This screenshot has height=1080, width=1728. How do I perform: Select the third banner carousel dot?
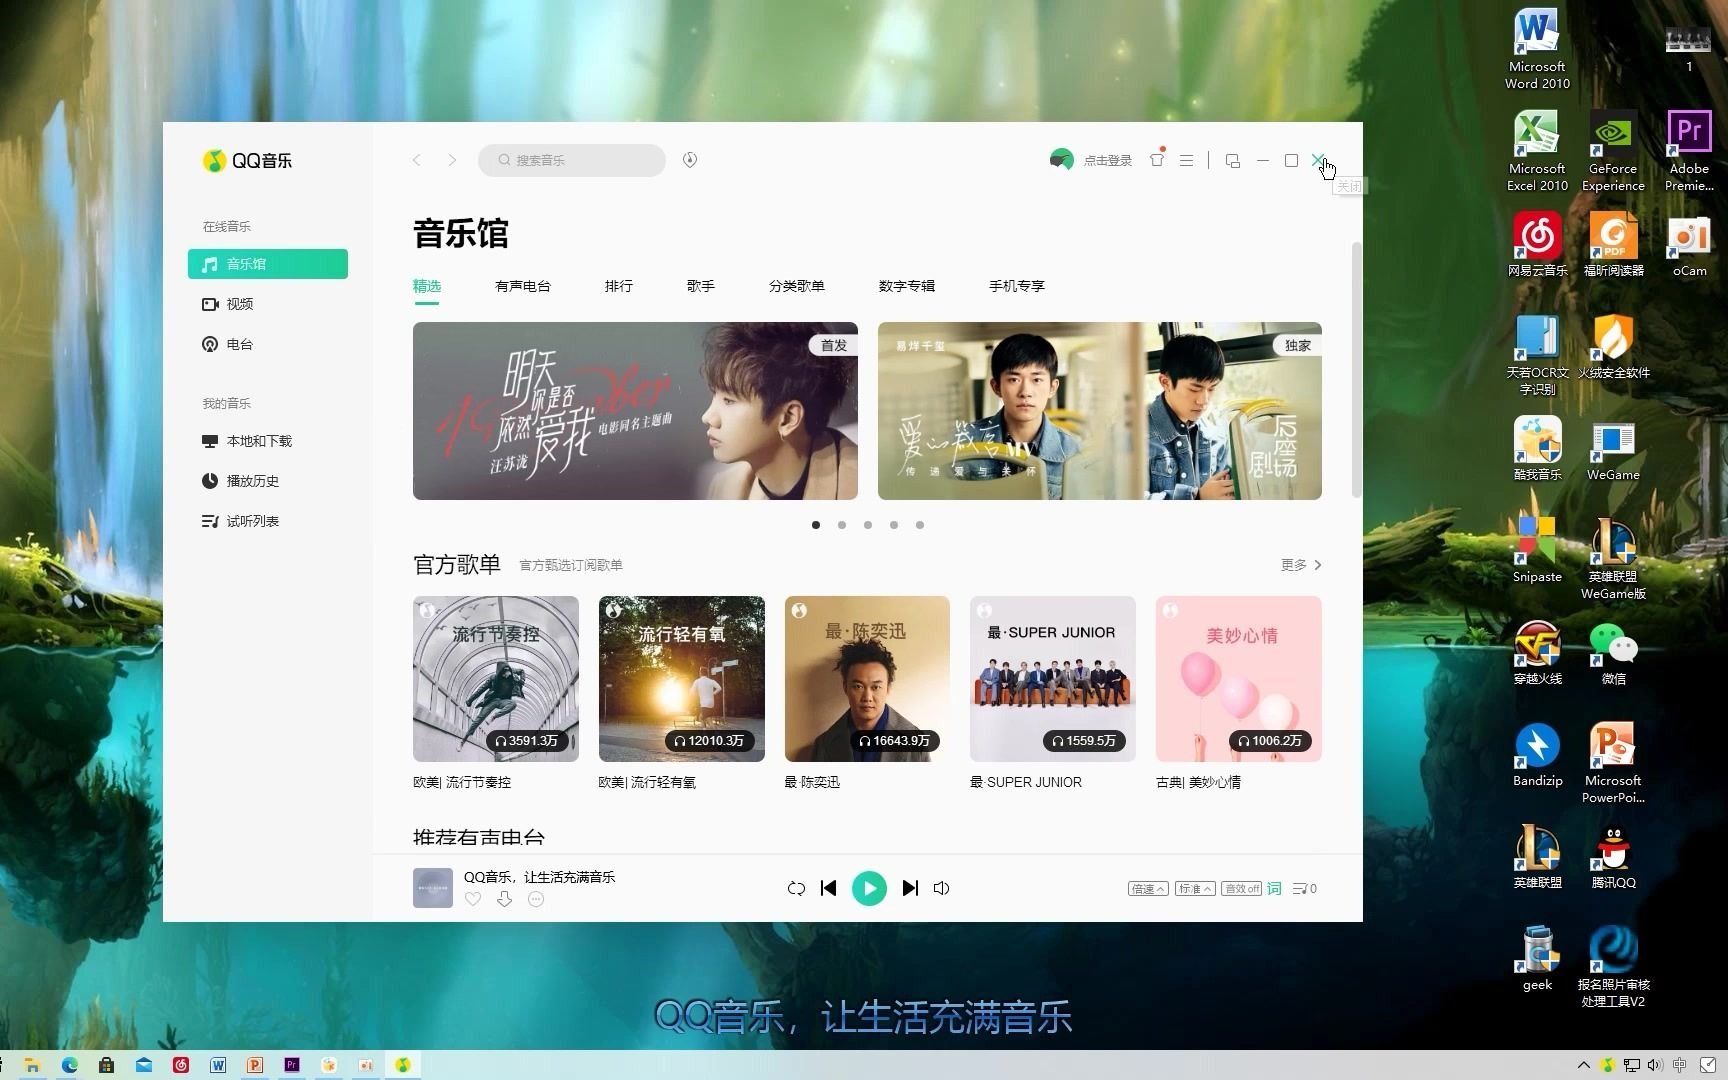[x=868, y=525]
